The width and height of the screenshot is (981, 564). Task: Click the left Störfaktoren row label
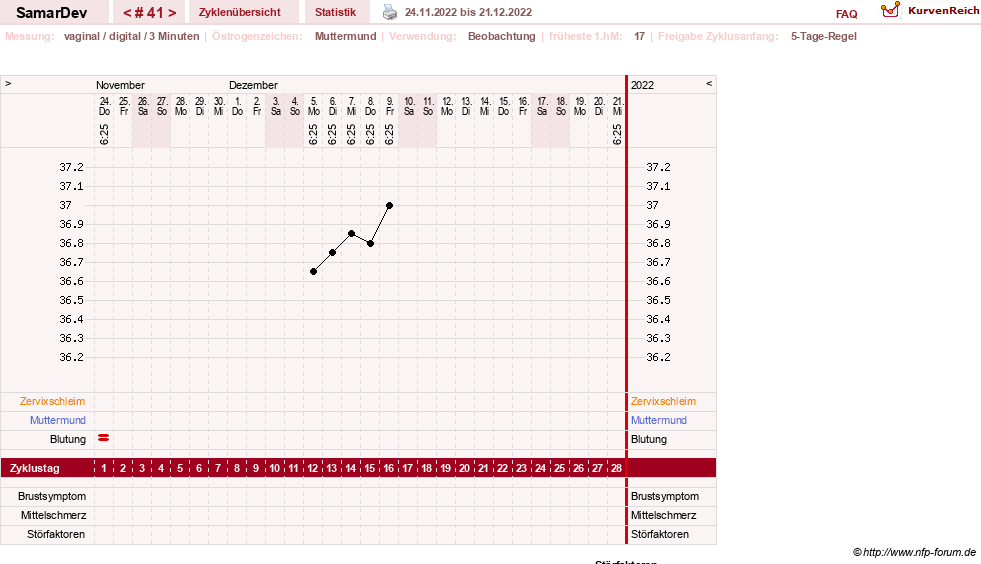coord(56,534)
